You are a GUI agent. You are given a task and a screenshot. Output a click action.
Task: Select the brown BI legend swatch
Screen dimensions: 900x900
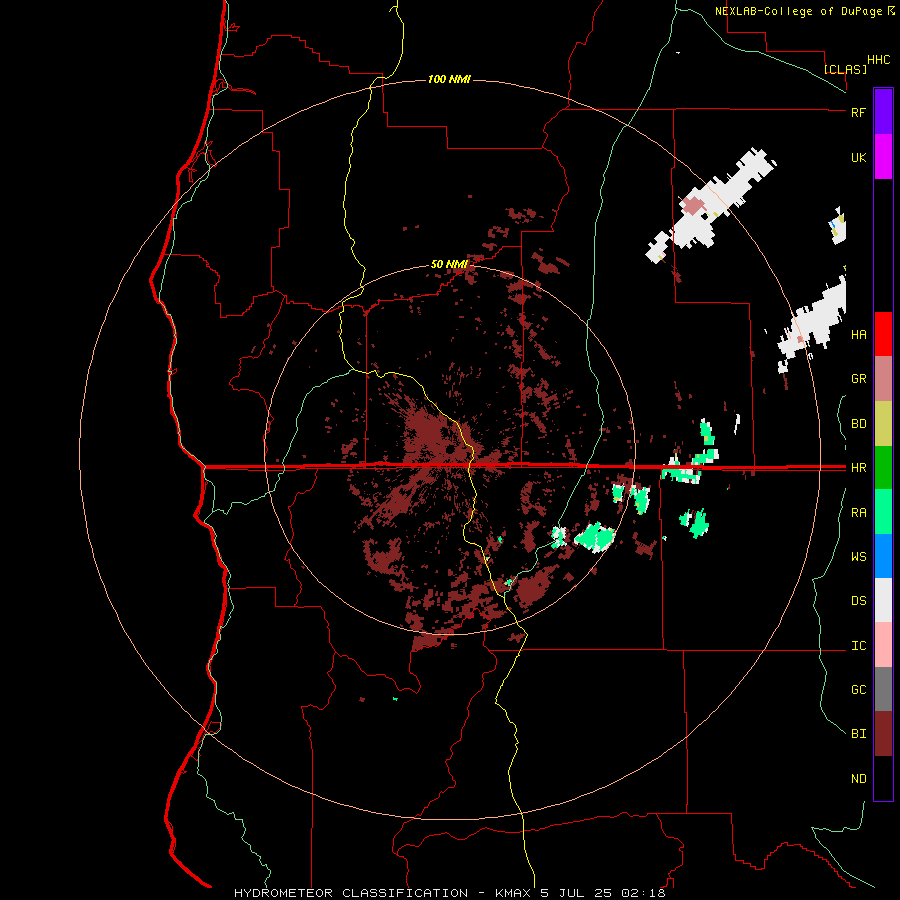pyautogui.click(x=883, y=734)
